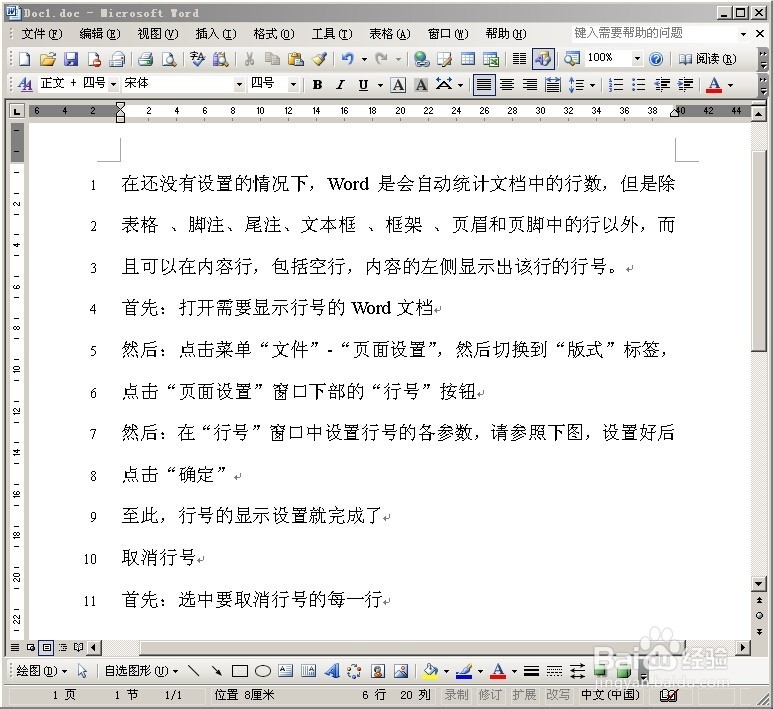The image size is (773, 709).
Task: Open the font name dropdown 宋体
Action: click(x=239, y=84)
